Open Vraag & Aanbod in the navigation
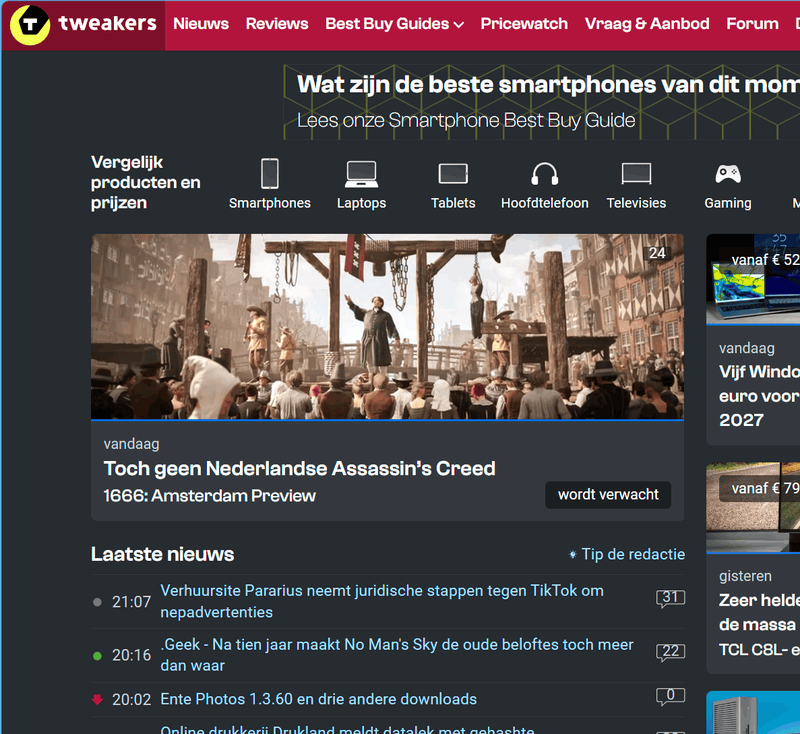 pyautogui.click(x=647, y=24)
